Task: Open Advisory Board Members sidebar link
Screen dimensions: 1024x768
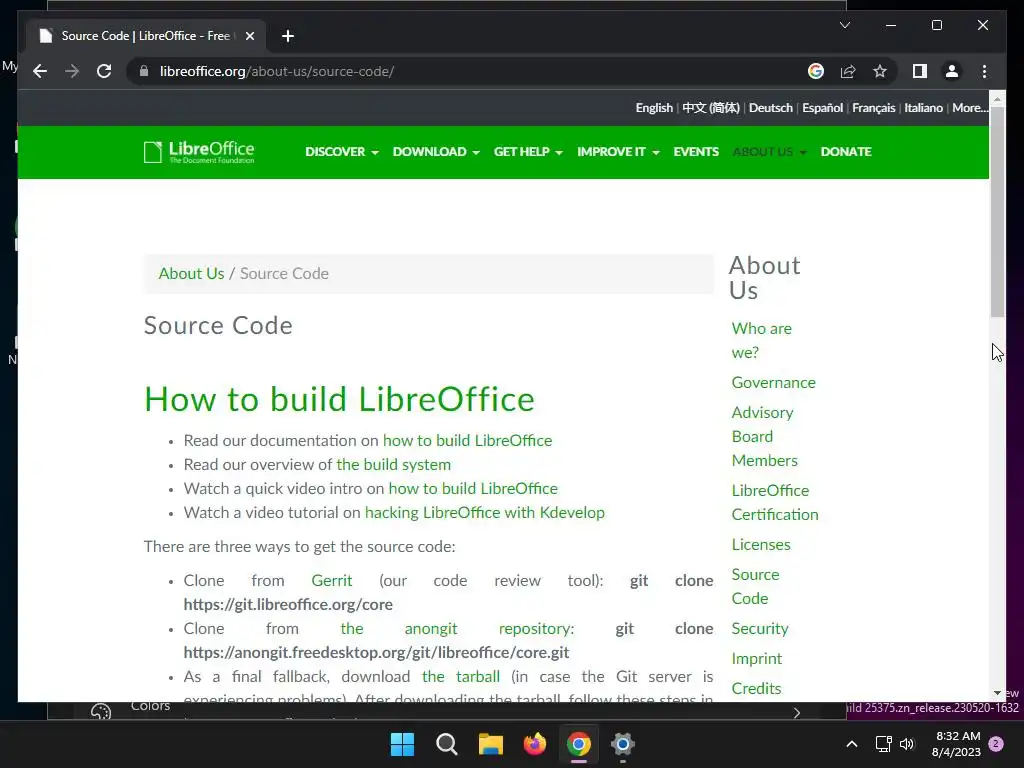Action: pyautogui.click(x=764, y=436)
